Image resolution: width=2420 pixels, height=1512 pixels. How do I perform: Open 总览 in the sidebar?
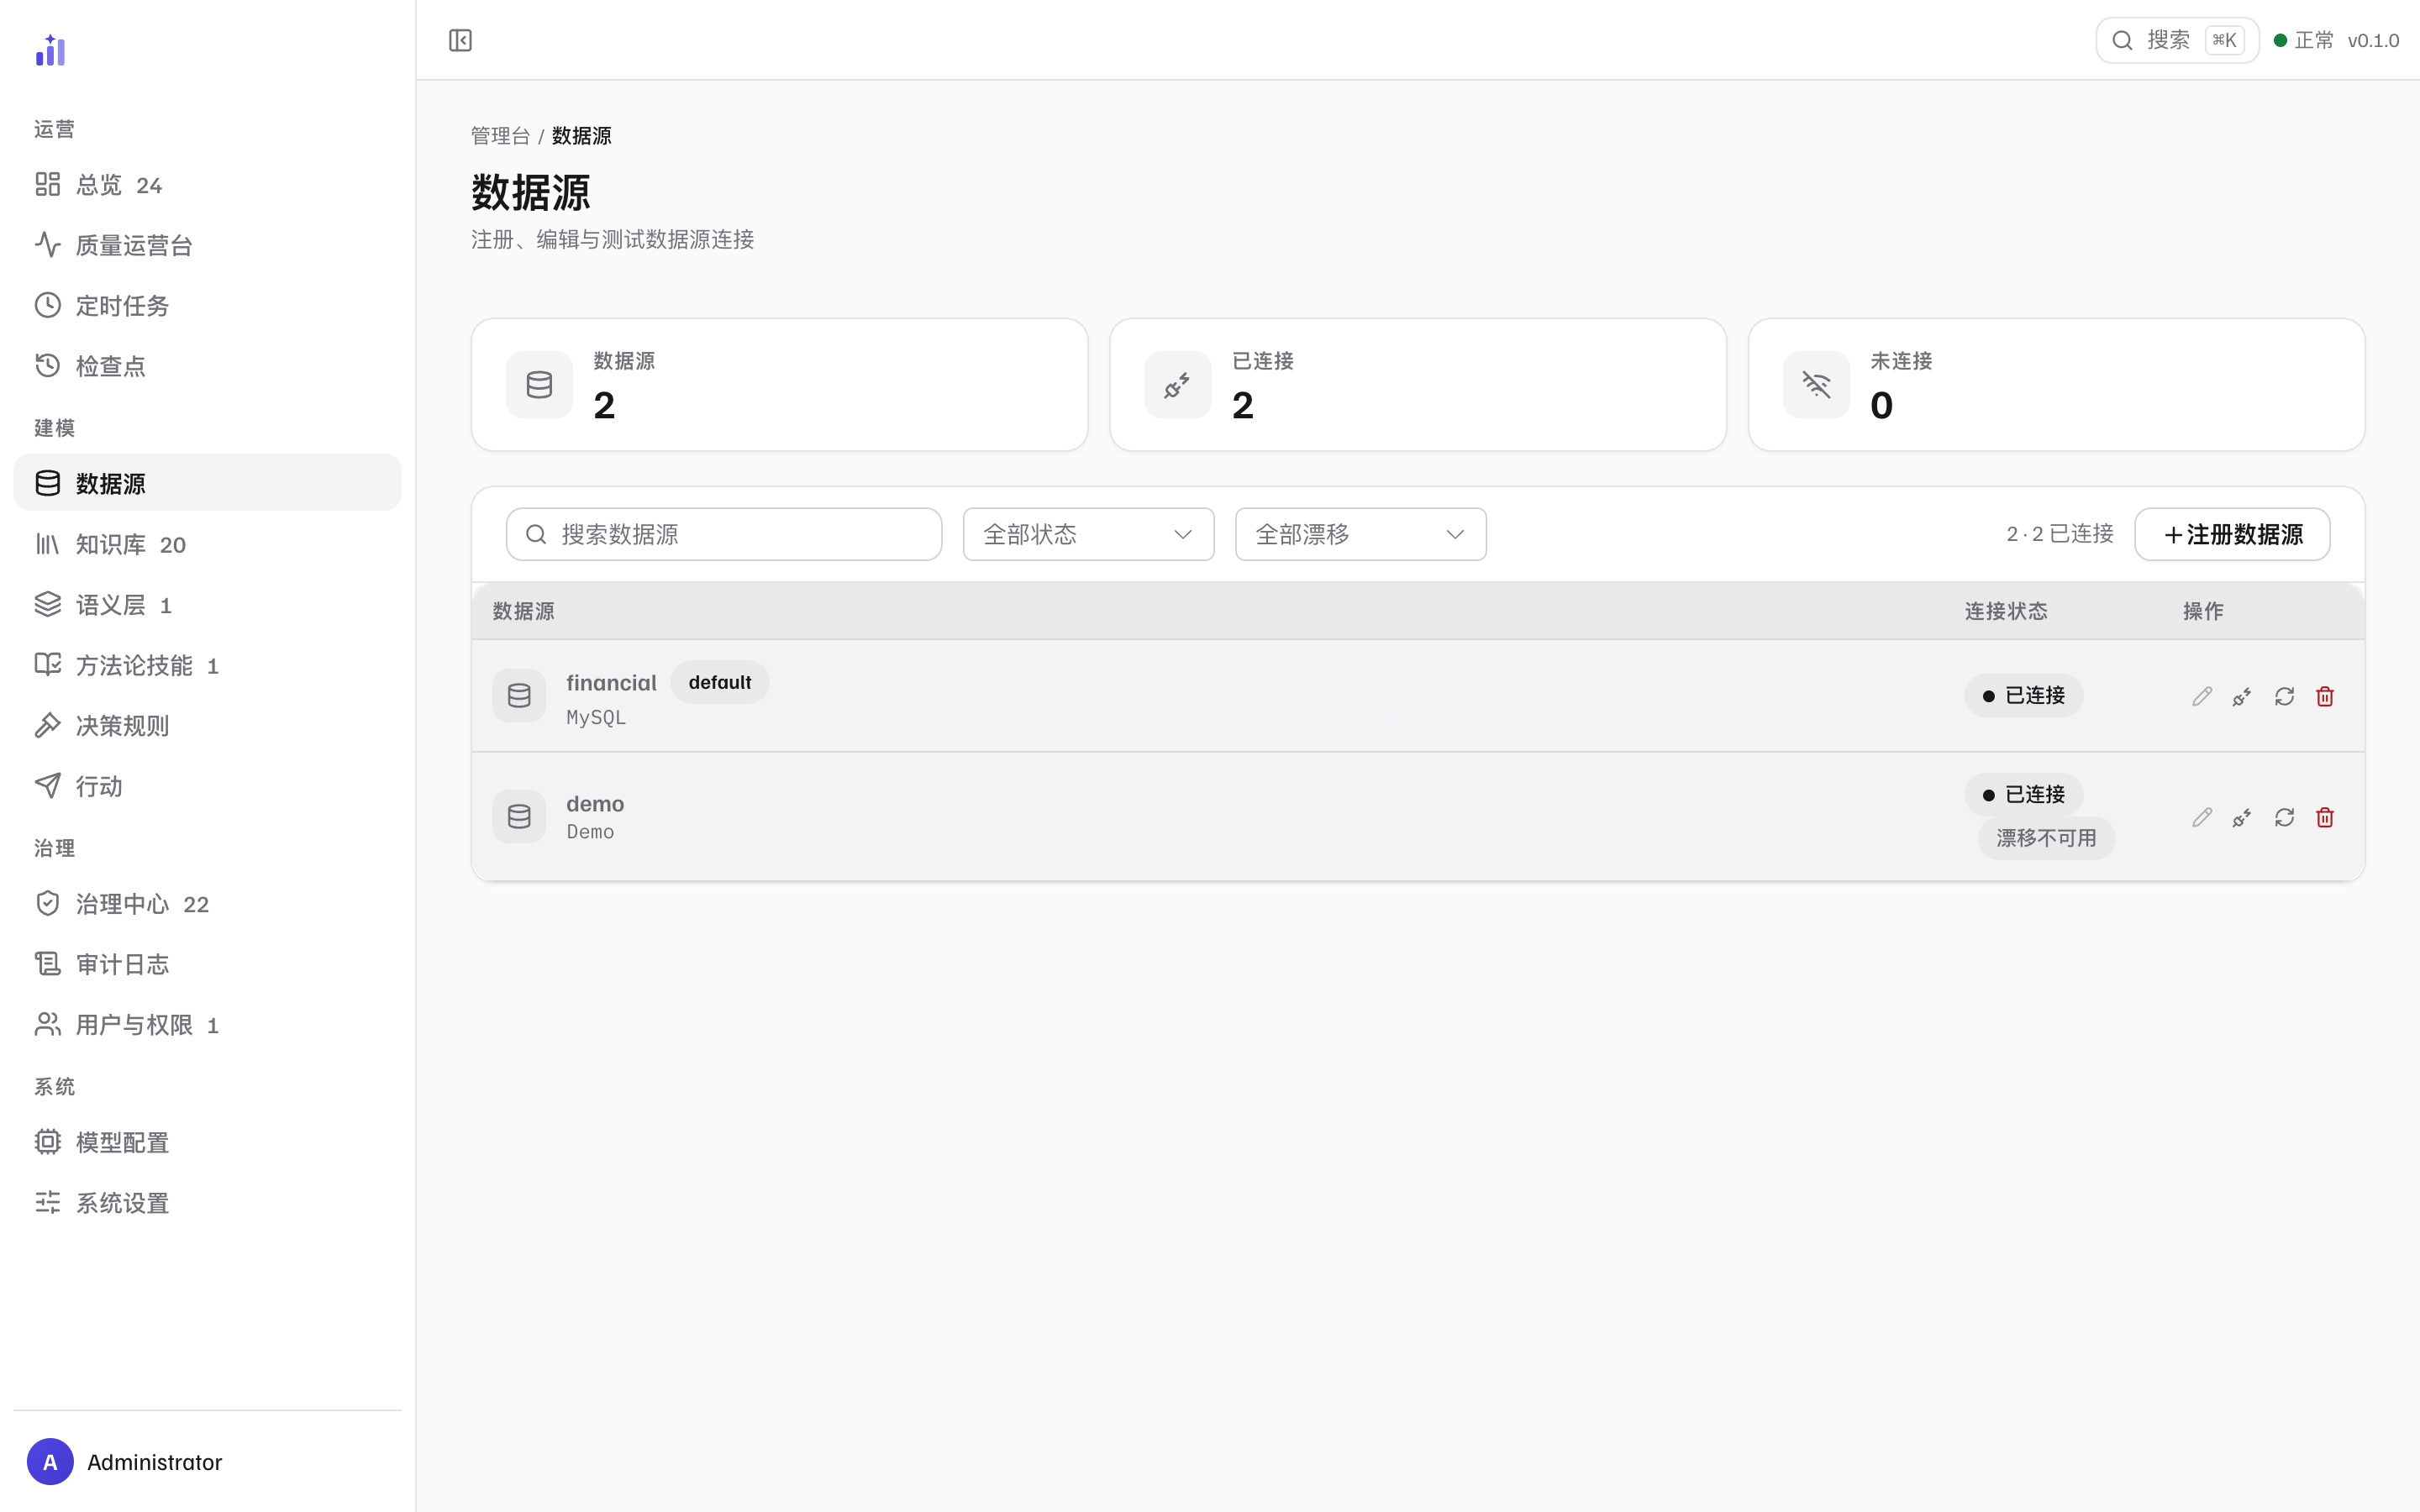click(207, 185)
